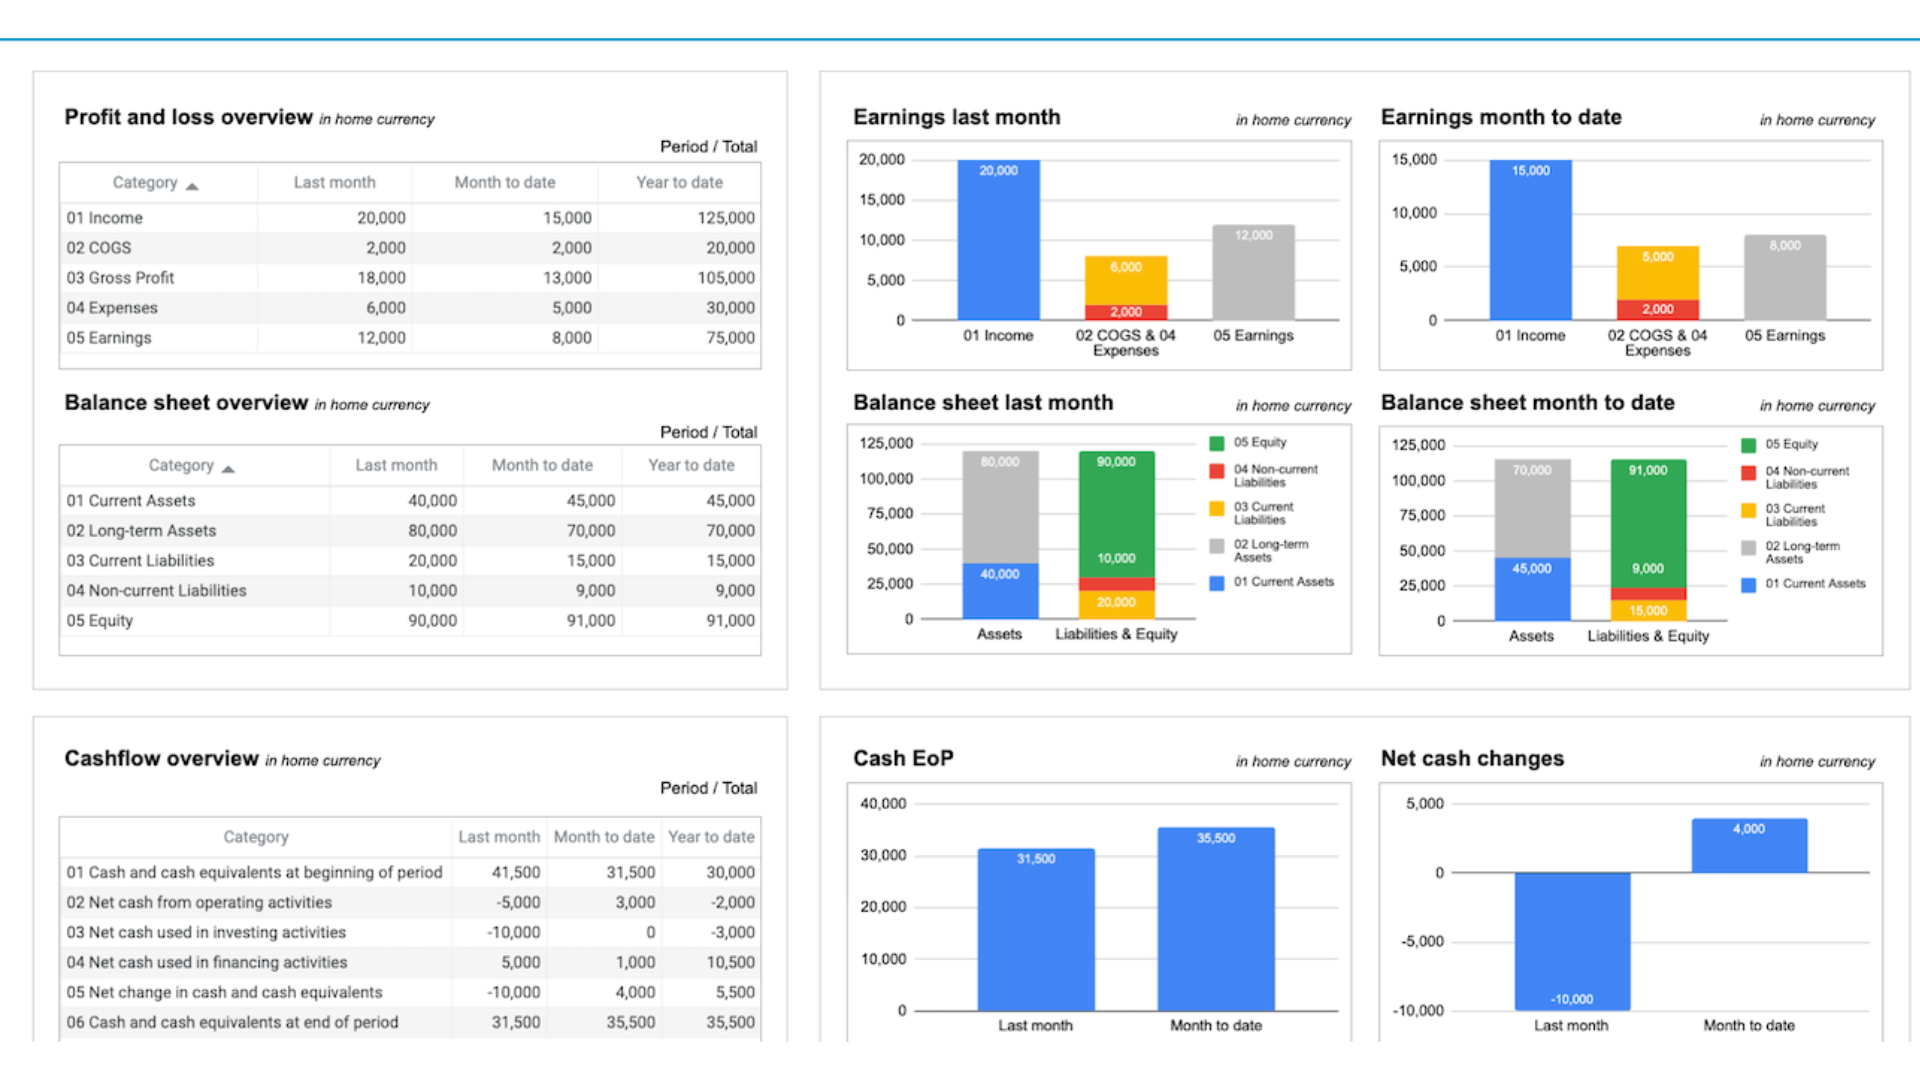Click gray 02 Long-term Assets swatch in Balance sheet last month
The image size is (1920, 1080).
[x=1216, y=546]
